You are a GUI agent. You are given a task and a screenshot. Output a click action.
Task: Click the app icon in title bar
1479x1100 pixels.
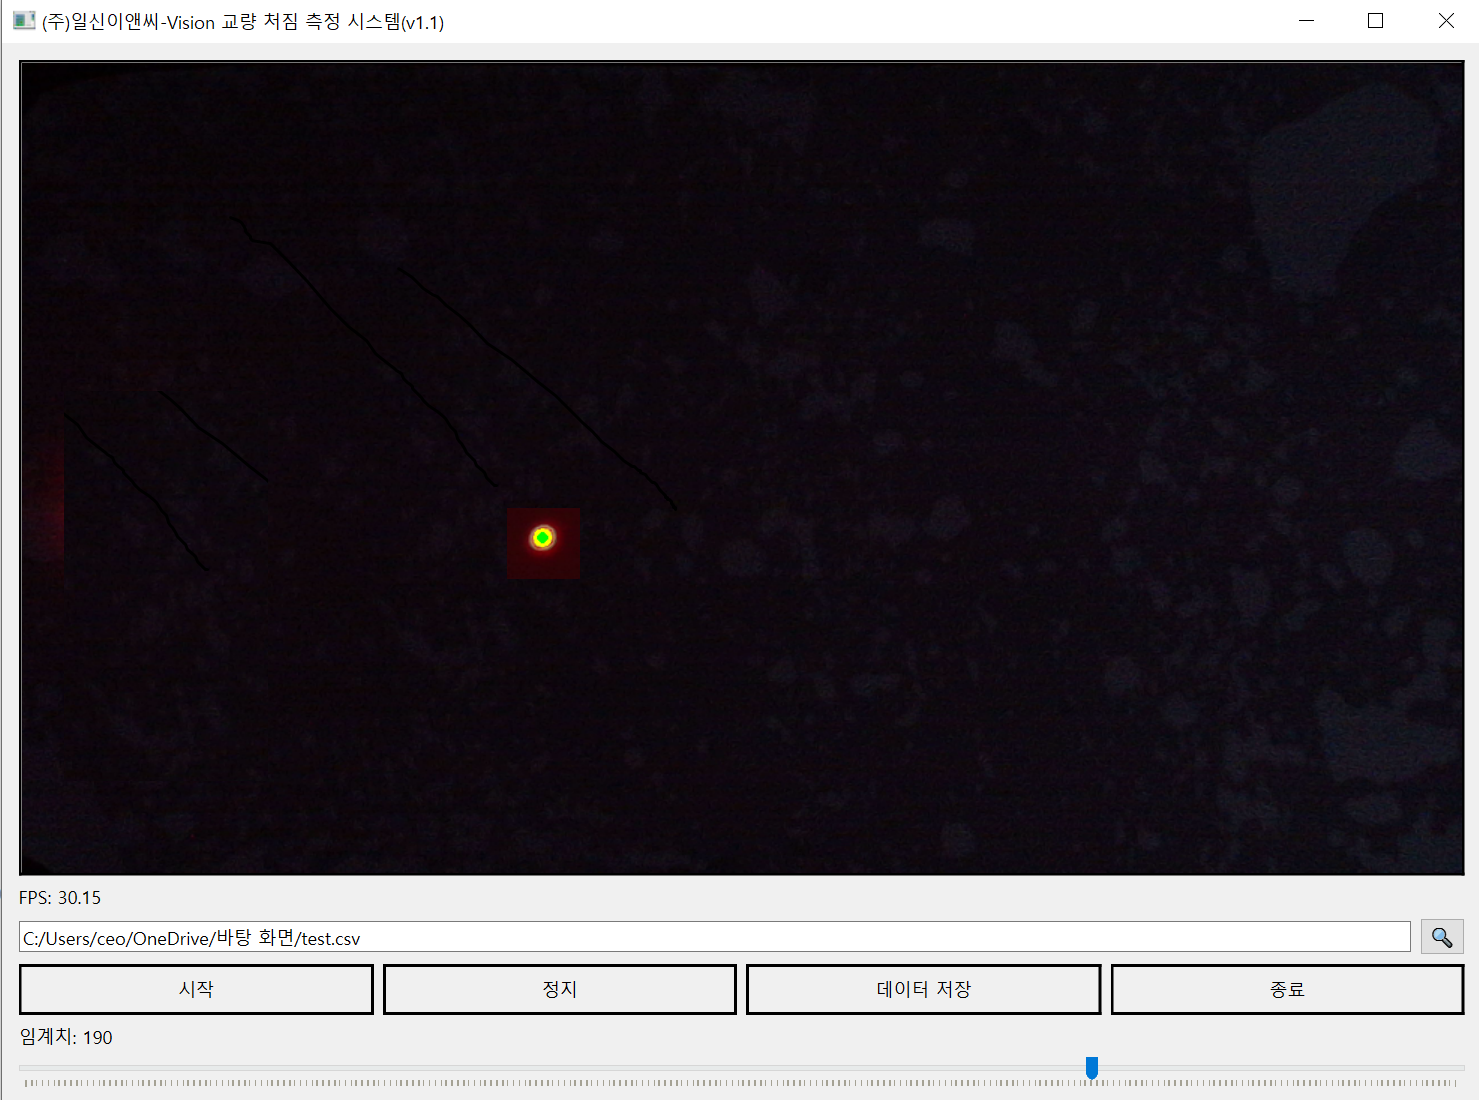tap(24, 21)
